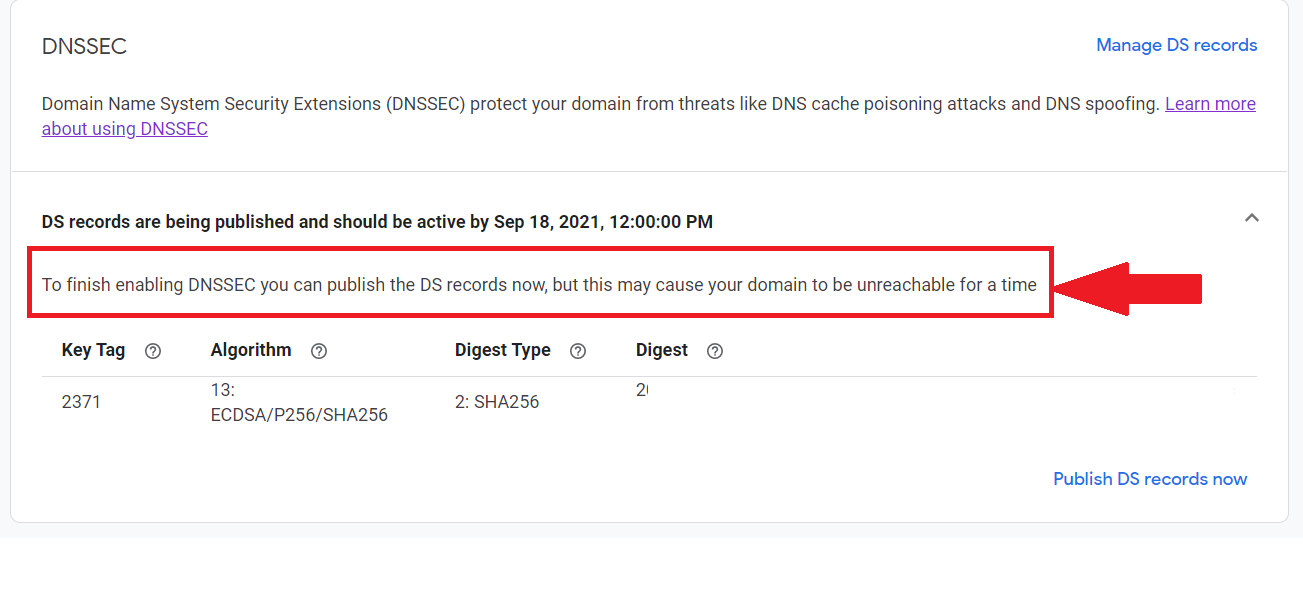Click the highlighted finish enabling DNSSEC warning text
The width and height of the screenshot is (1303, 592).
pos(539,285)
